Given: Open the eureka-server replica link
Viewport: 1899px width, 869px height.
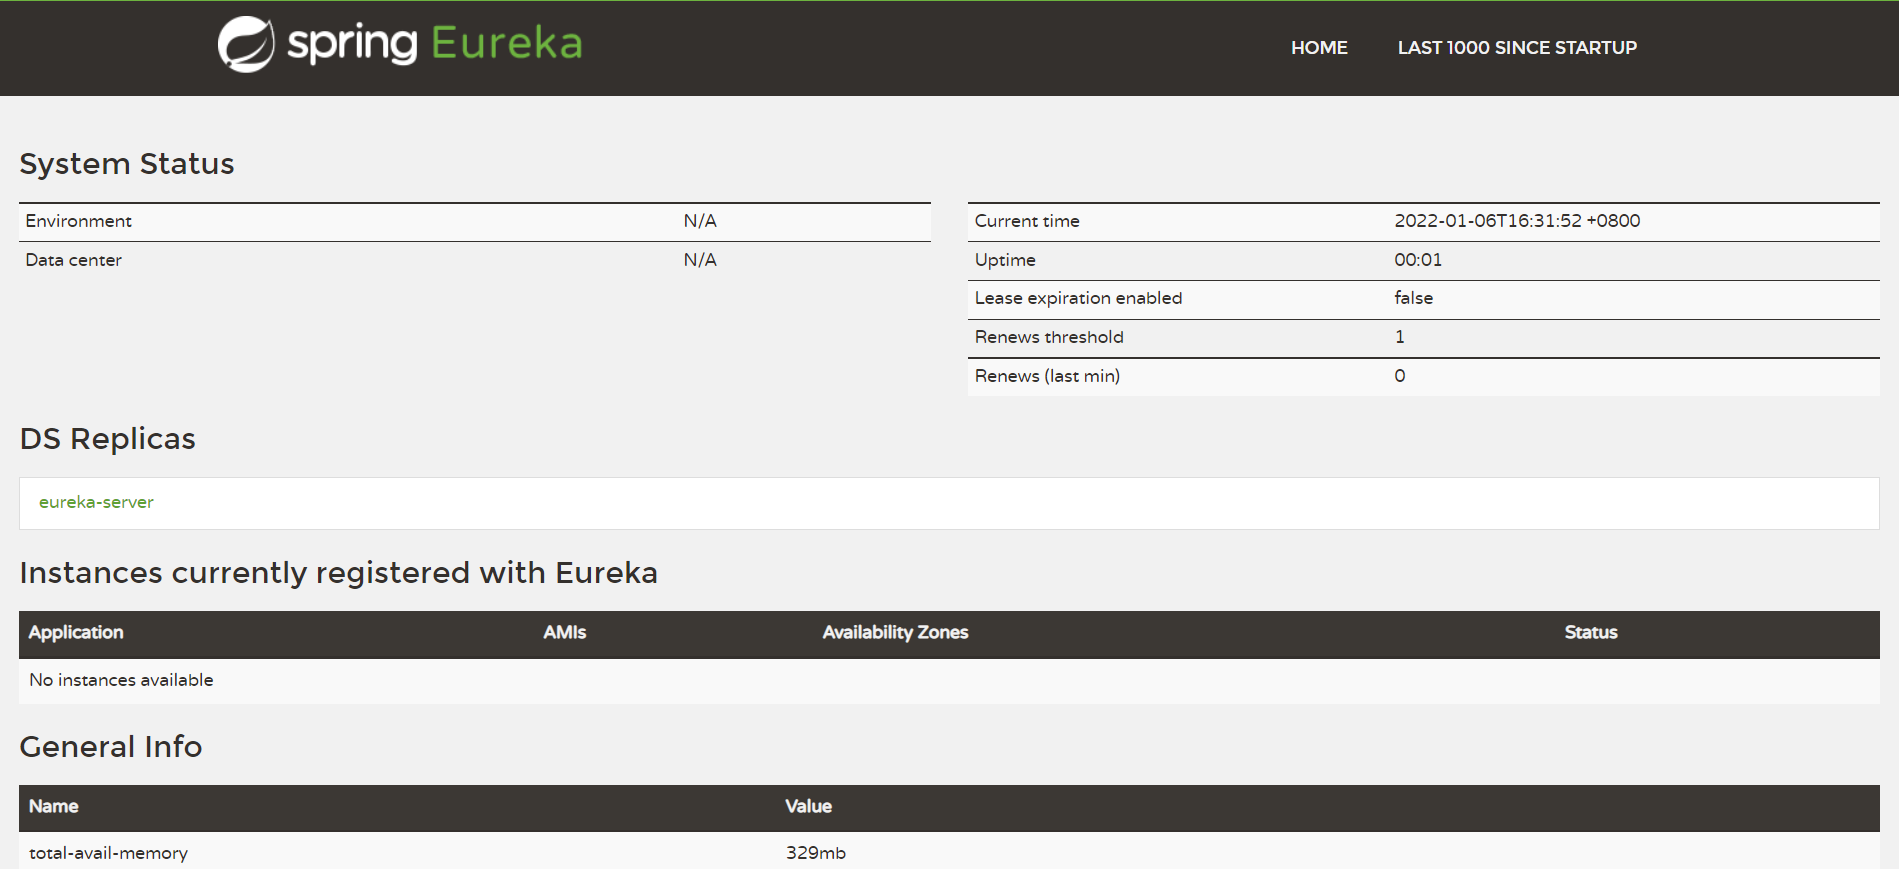Looking at the screenshot, I should tap(96, 502).
